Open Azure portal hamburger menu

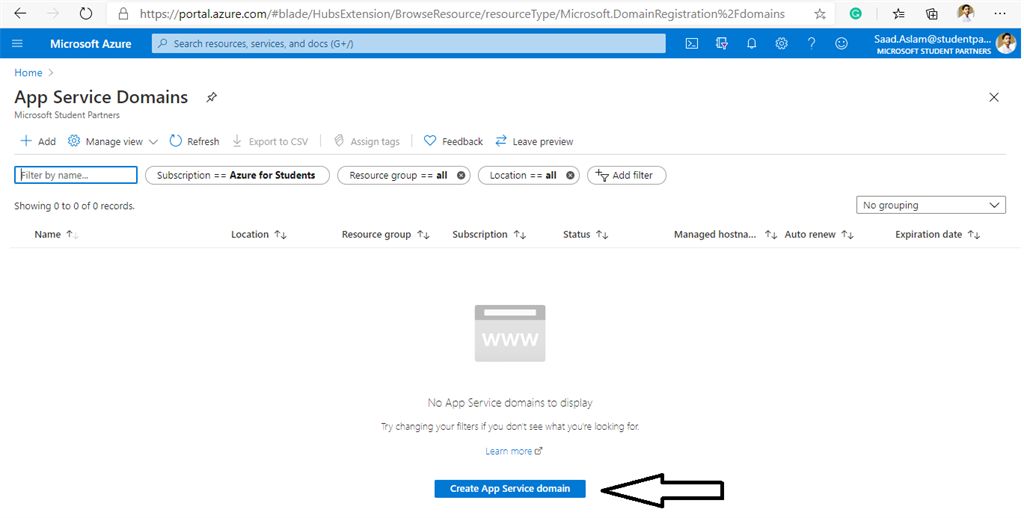(18, 44)
